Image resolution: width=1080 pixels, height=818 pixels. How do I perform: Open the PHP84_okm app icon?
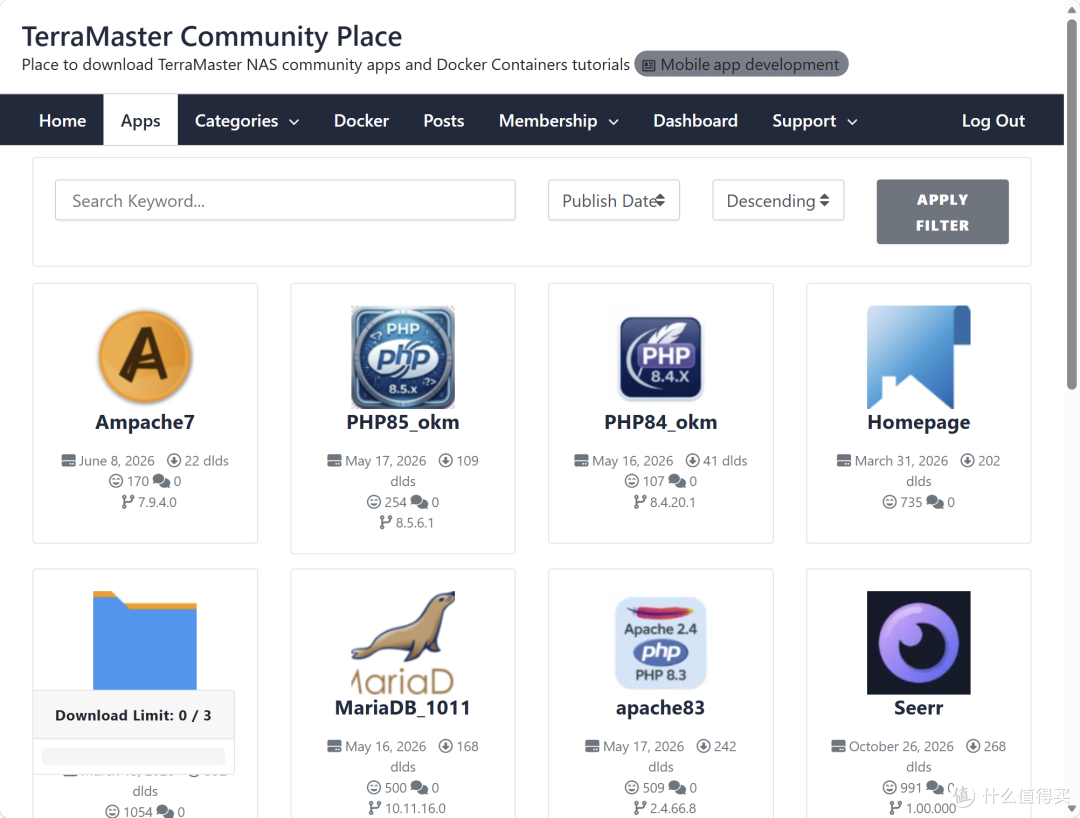pos(661,358)
